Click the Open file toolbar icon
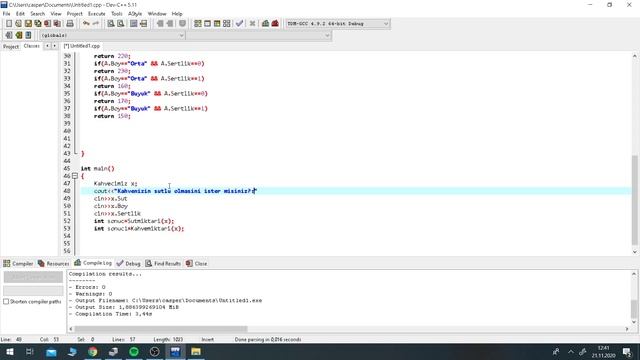Screen dimensions: 640x360 18,24
